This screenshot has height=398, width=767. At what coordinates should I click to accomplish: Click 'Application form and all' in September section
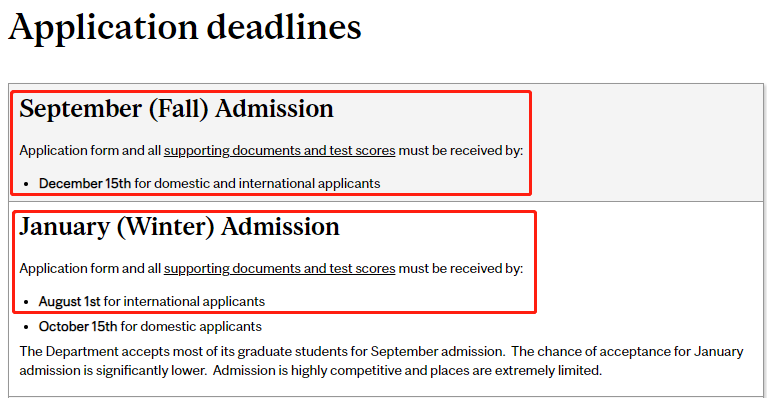(90, 151)
